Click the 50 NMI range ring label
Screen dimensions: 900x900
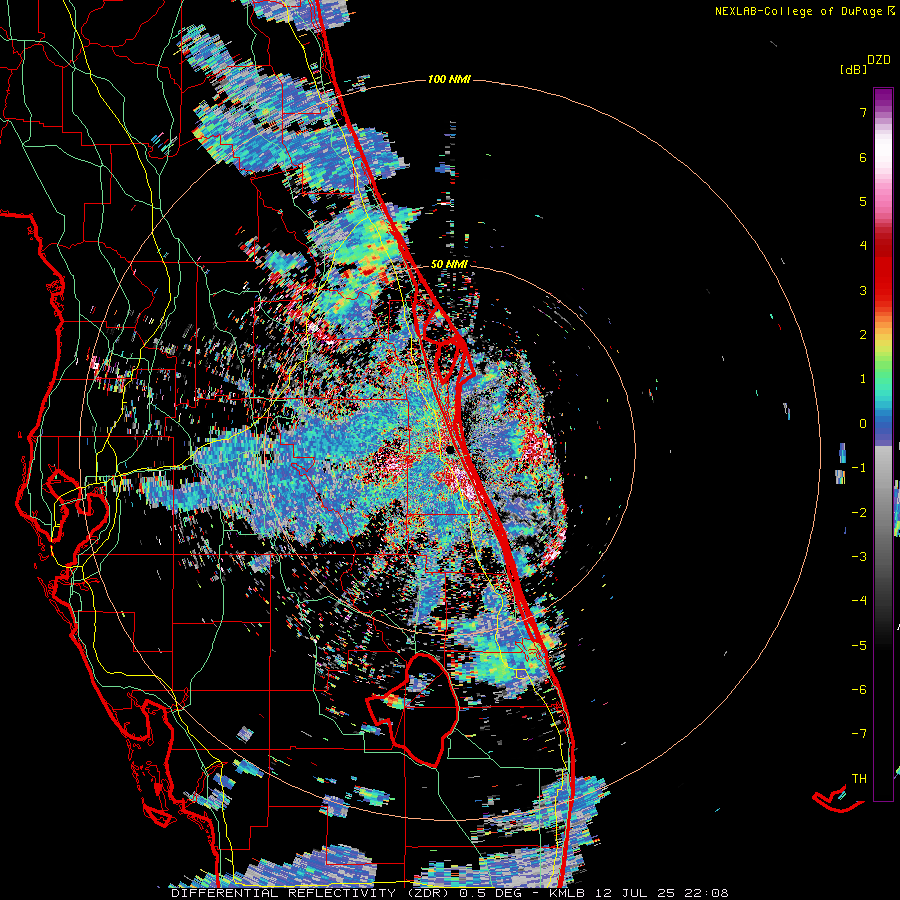[x=449, y=264]
